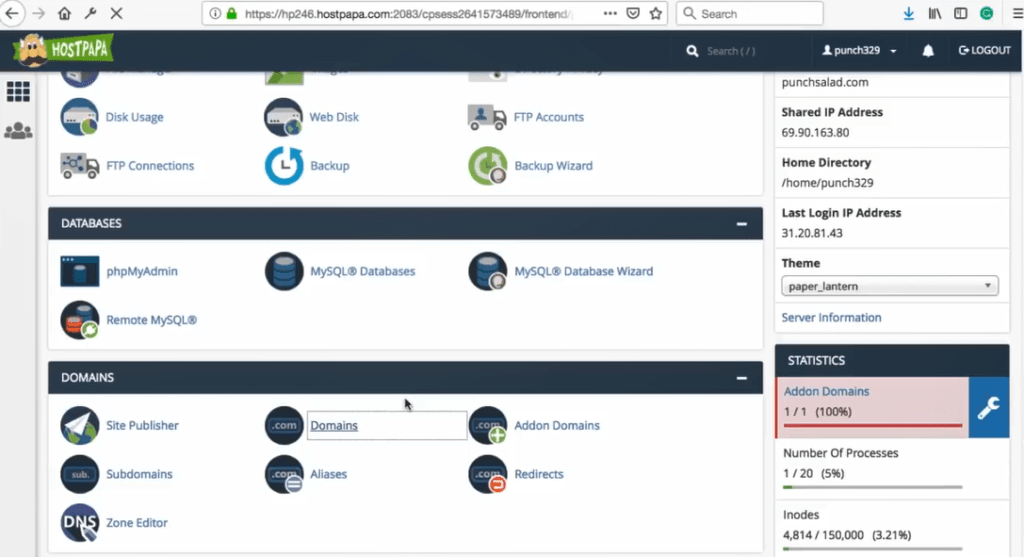Open browser downloads arrow
Viewport: 1024px width, 557px height.
(908, 13)
